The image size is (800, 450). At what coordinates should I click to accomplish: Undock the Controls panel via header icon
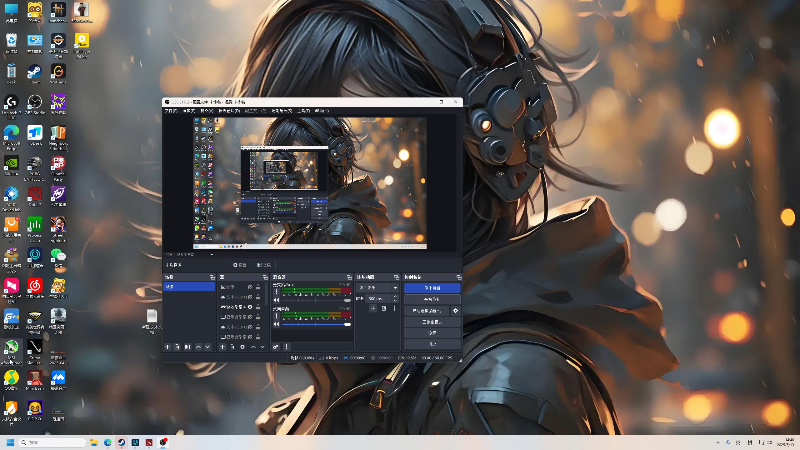[458, 277]
